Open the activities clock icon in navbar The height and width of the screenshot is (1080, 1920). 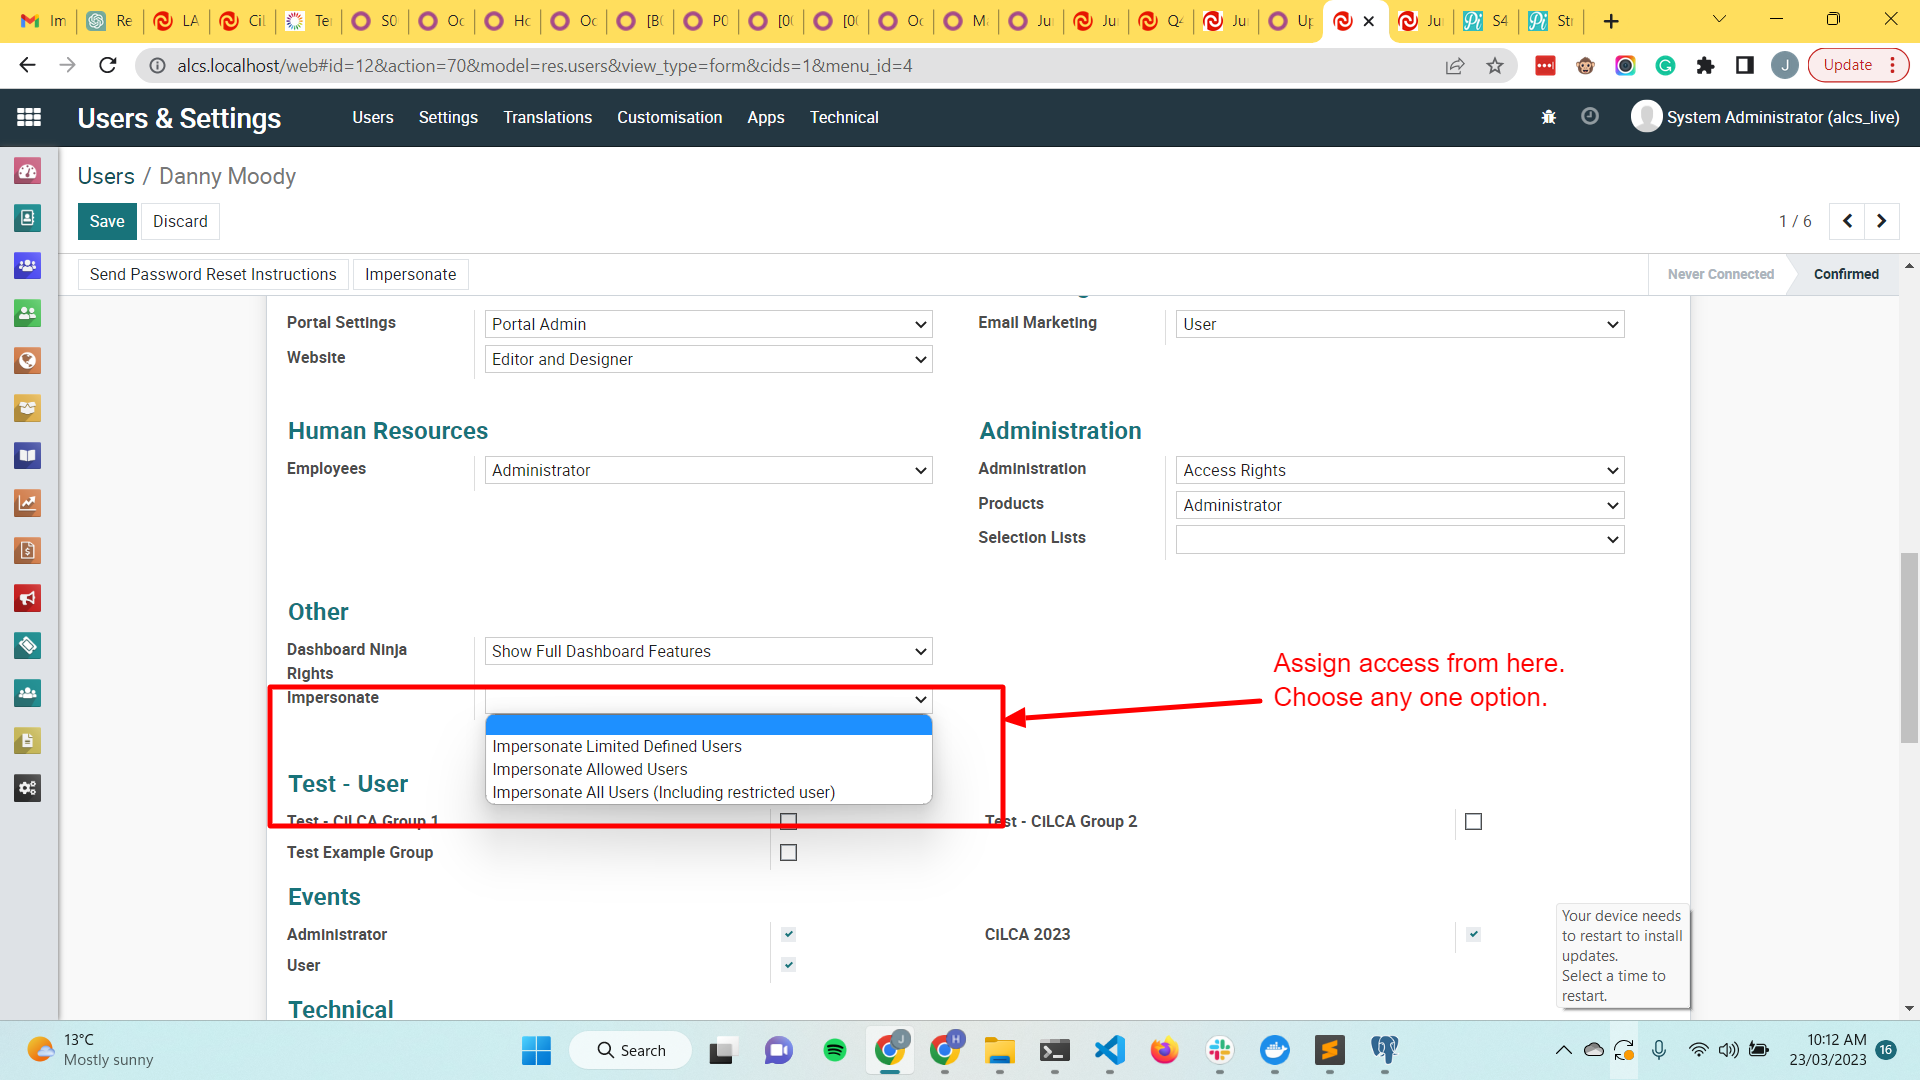(1589, 117)
